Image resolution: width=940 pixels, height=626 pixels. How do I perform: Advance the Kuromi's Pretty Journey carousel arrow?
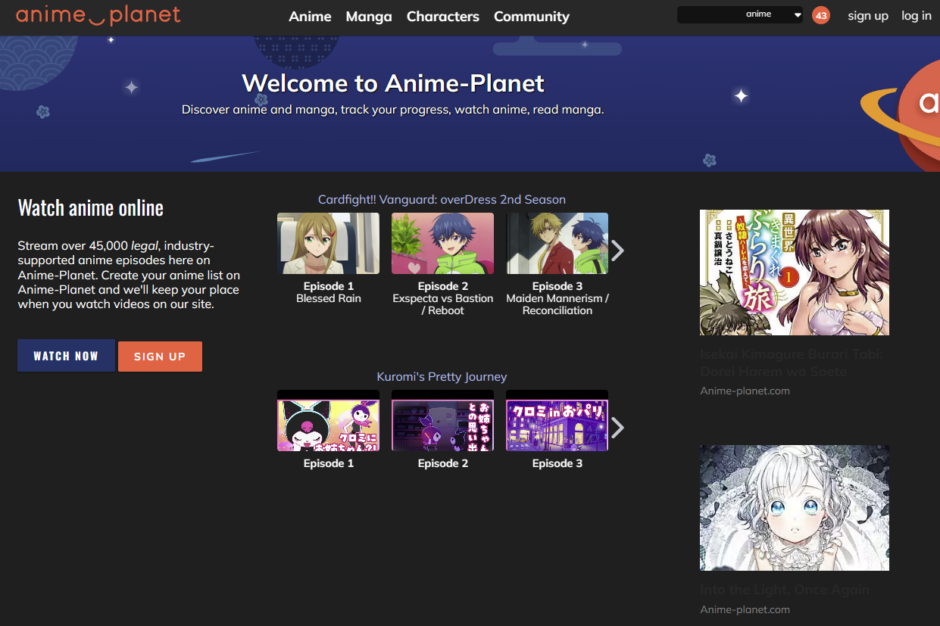[616, 427]
